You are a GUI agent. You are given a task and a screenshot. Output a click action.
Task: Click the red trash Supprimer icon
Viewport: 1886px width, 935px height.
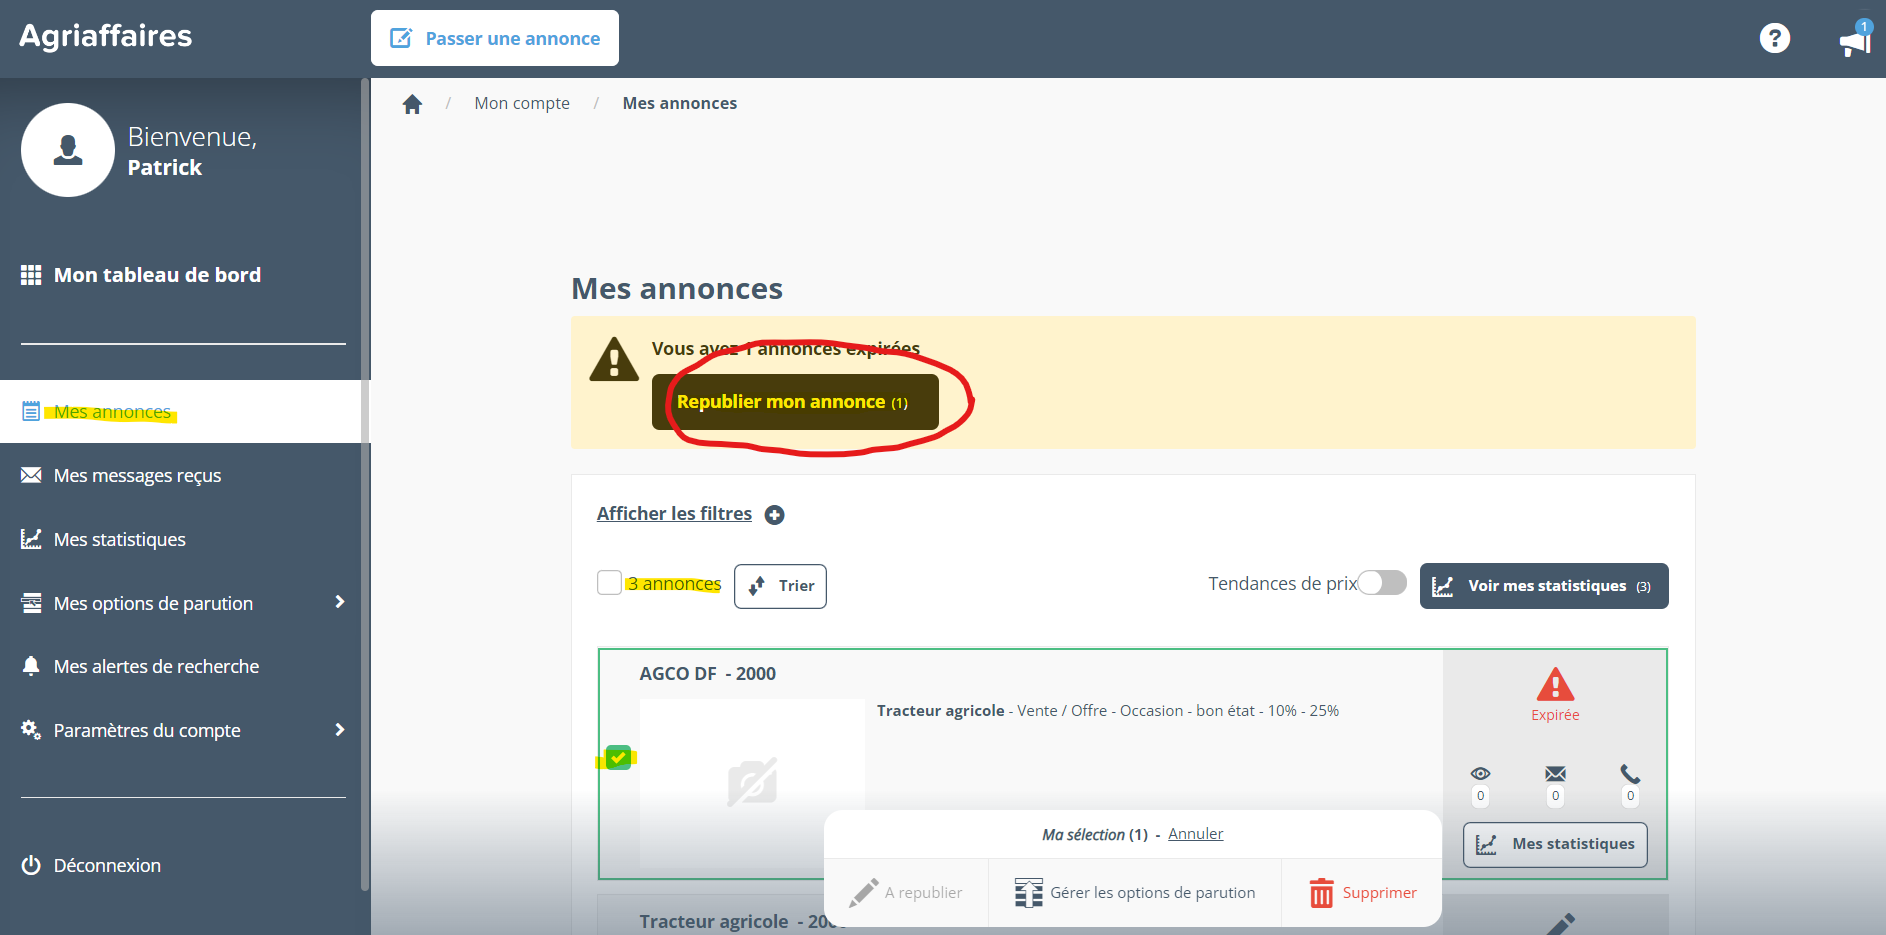pyautogui.click(x=1321, y=893)
